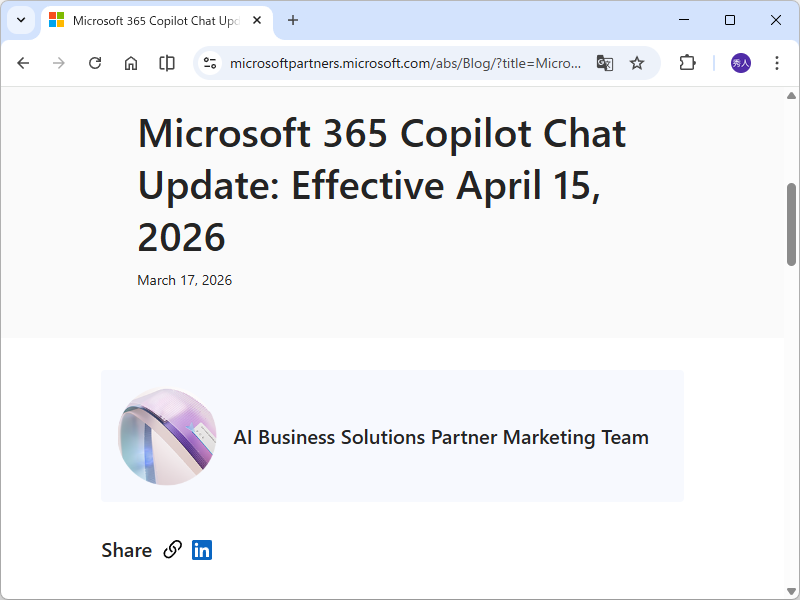The image size is (800, 600).
Task: Open the Extensions puzzle icon
Action: [687, 63]
